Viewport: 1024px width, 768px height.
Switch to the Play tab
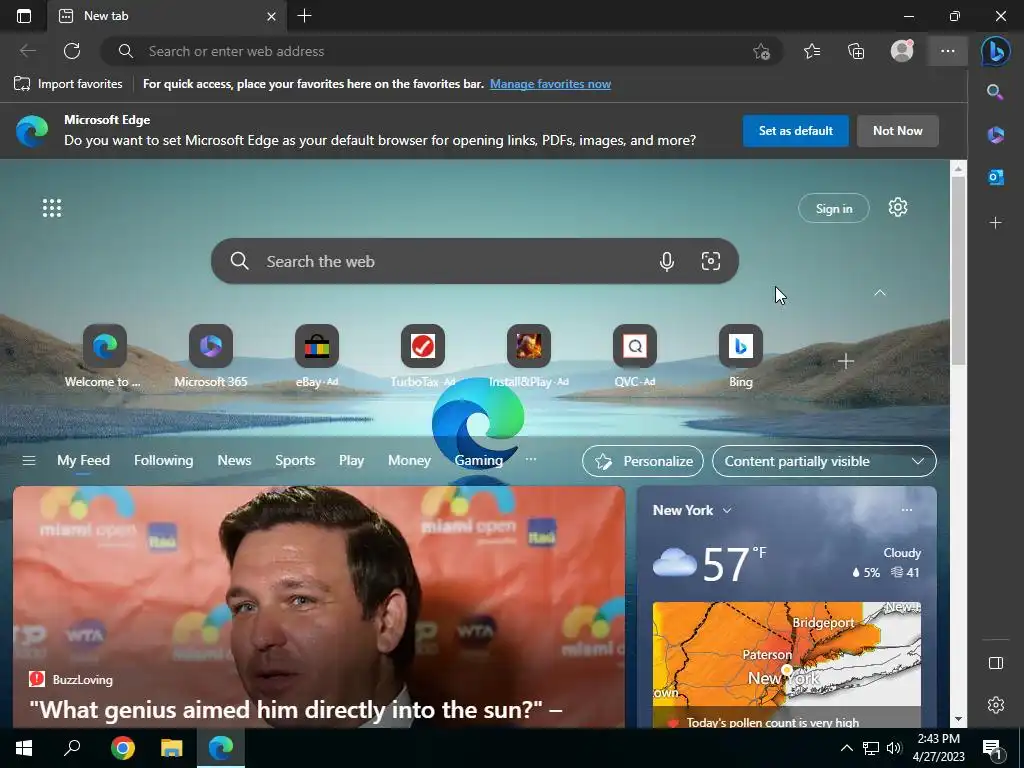pos(351,460)
